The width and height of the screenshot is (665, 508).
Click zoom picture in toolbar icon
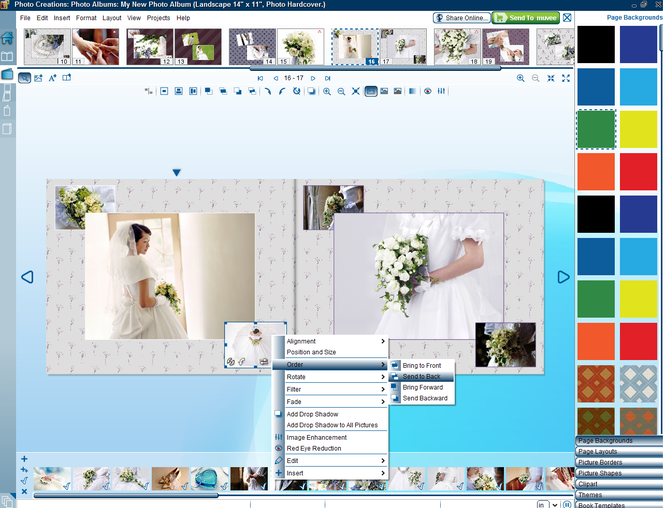(x=327, y=91)
